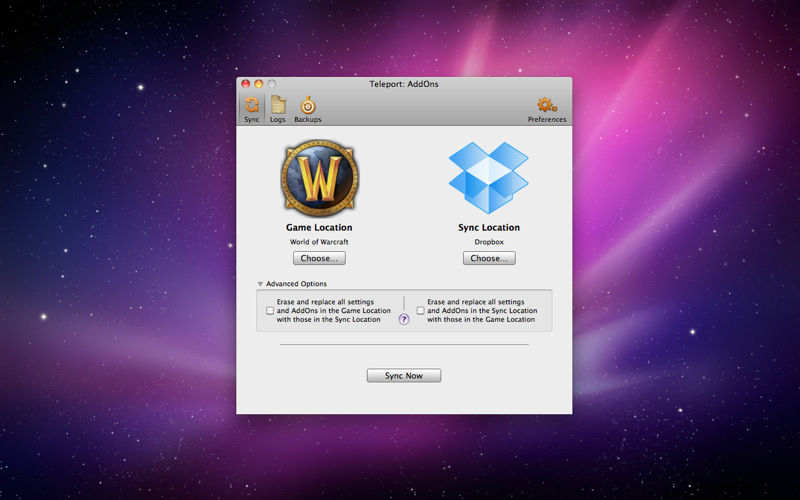Viewport: 800px width, 500px height.
Task: Click the Dropbox box icon
Action: [488, 178]
